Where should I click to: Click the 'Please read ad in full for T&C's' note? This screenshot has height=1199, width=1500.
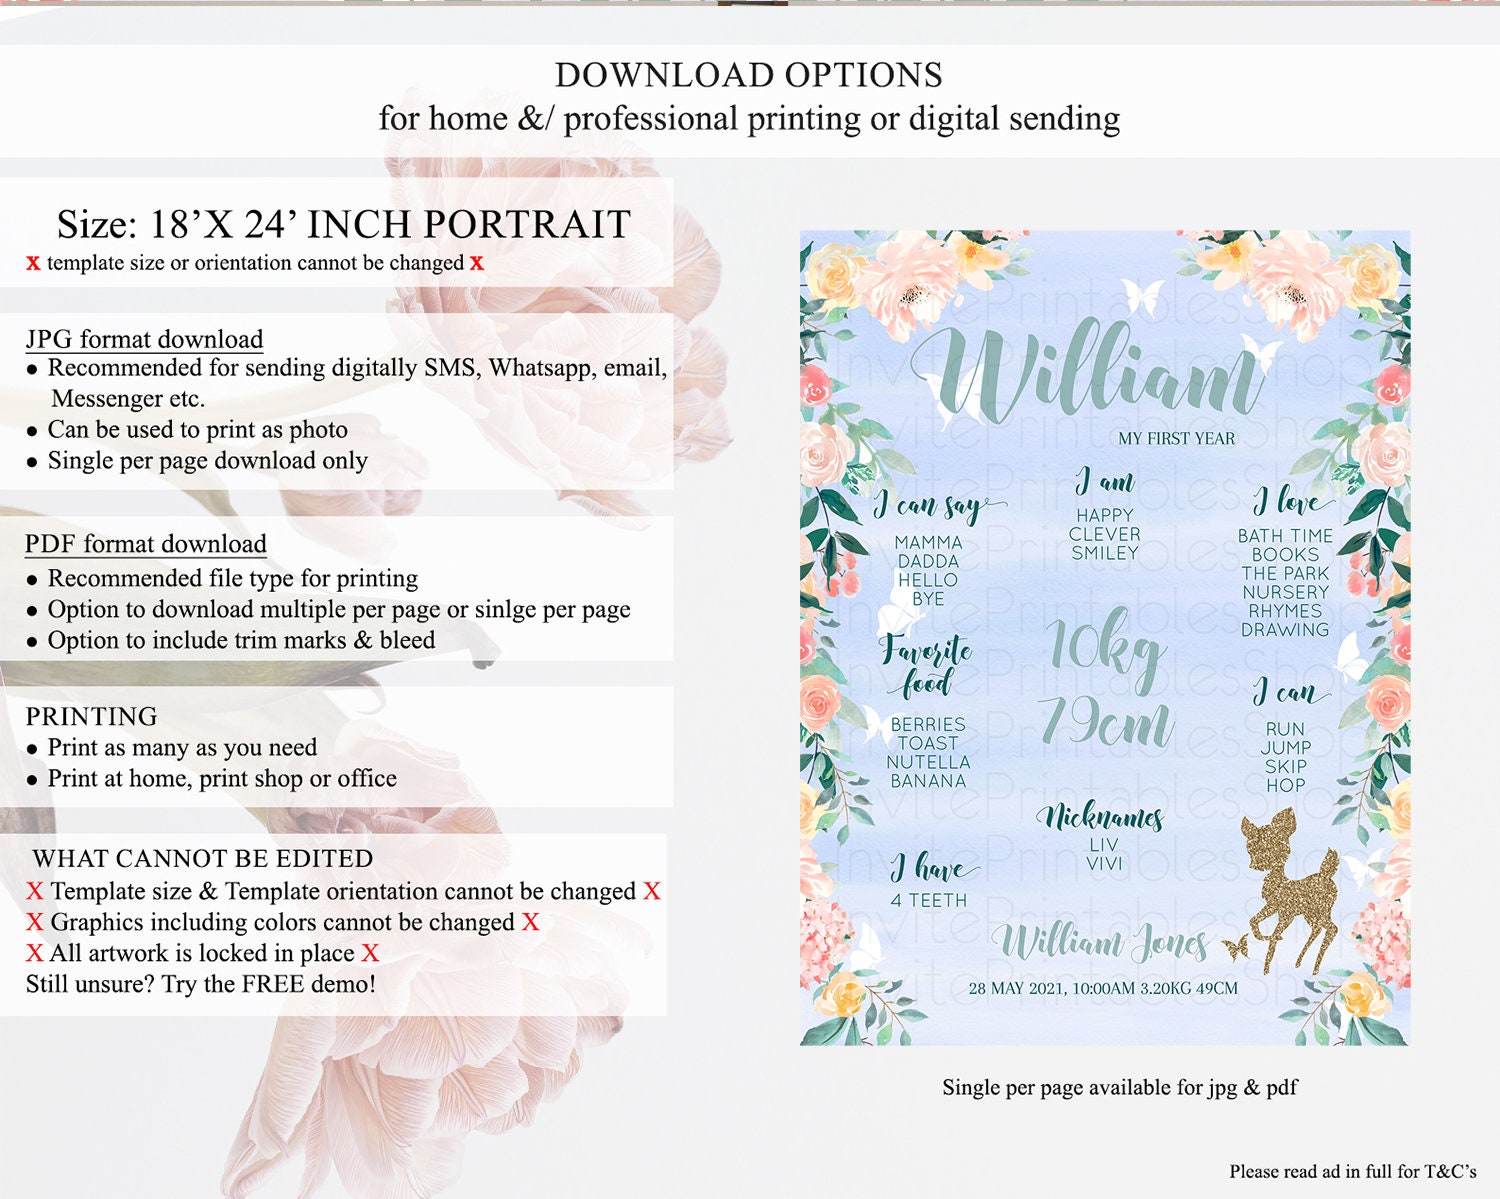pyautogui.click(x=1353, y=1171)
